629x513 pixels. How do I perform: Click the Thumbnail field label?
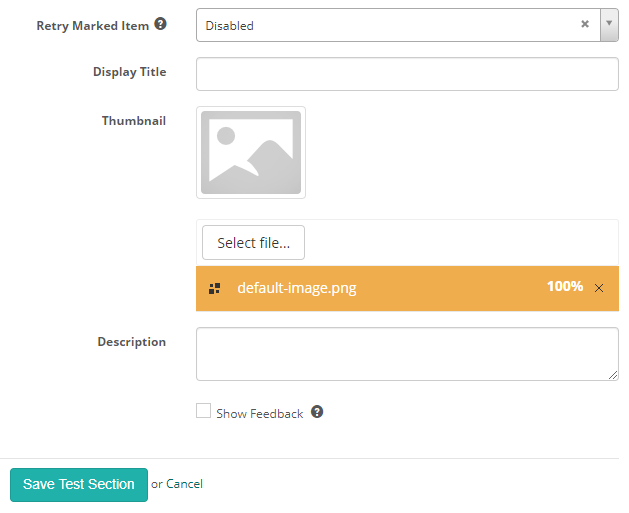[134, 121]
